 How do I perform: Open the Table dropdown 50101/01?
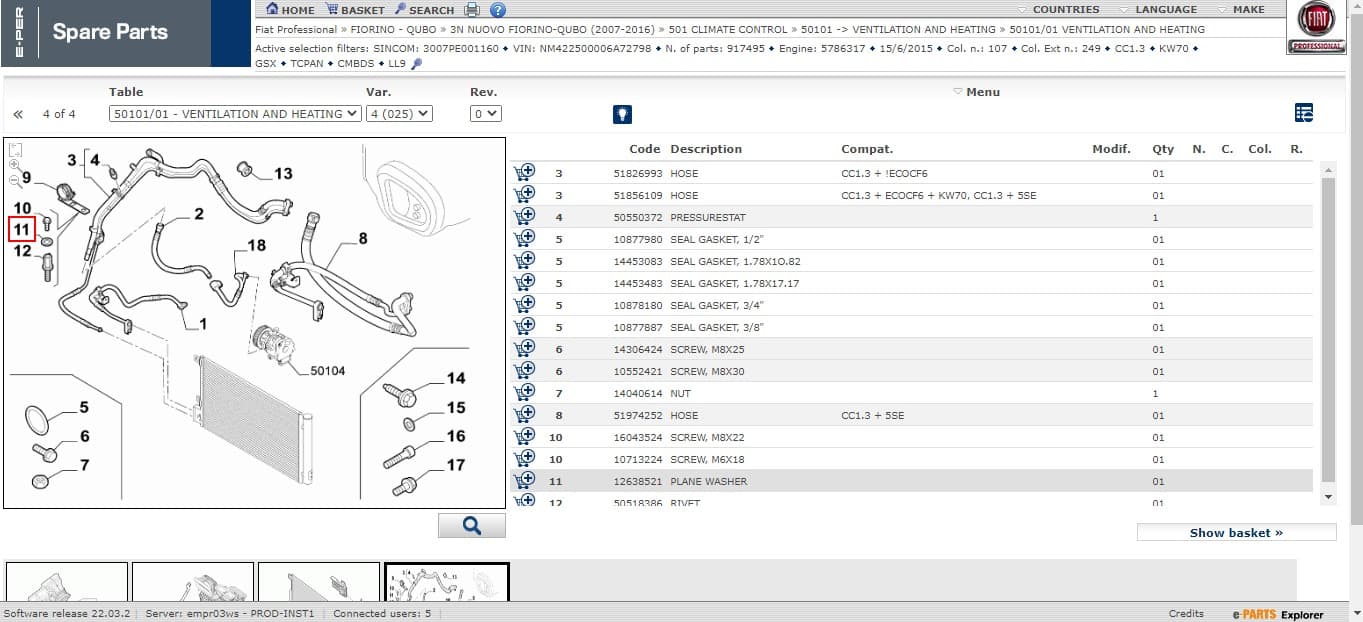pos(235,114)
